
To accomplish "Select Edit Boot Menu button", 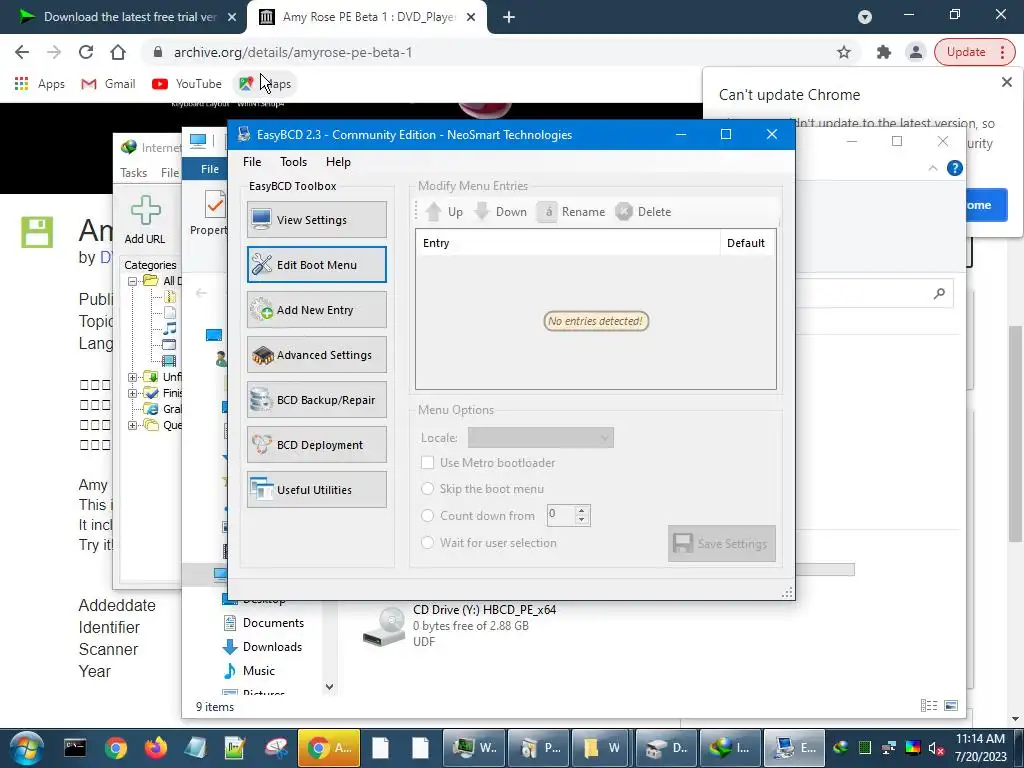I will click(x=317, y=264).
